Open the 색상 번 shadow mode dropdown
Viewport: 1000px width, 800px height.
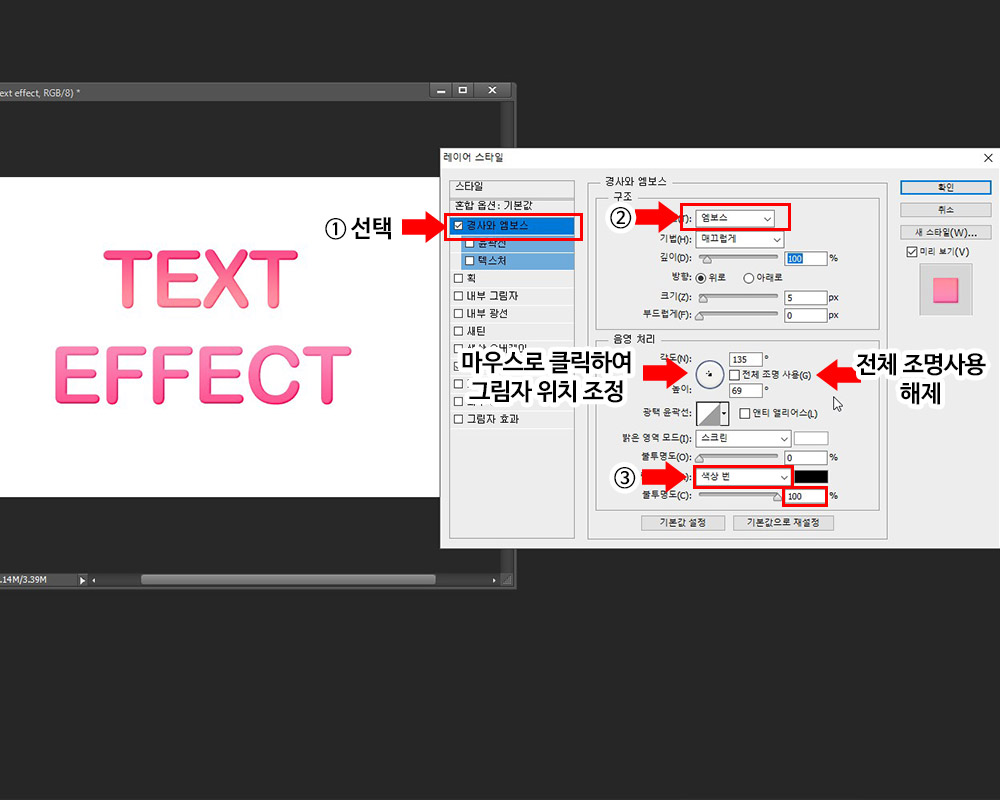[x=743, y=477]
